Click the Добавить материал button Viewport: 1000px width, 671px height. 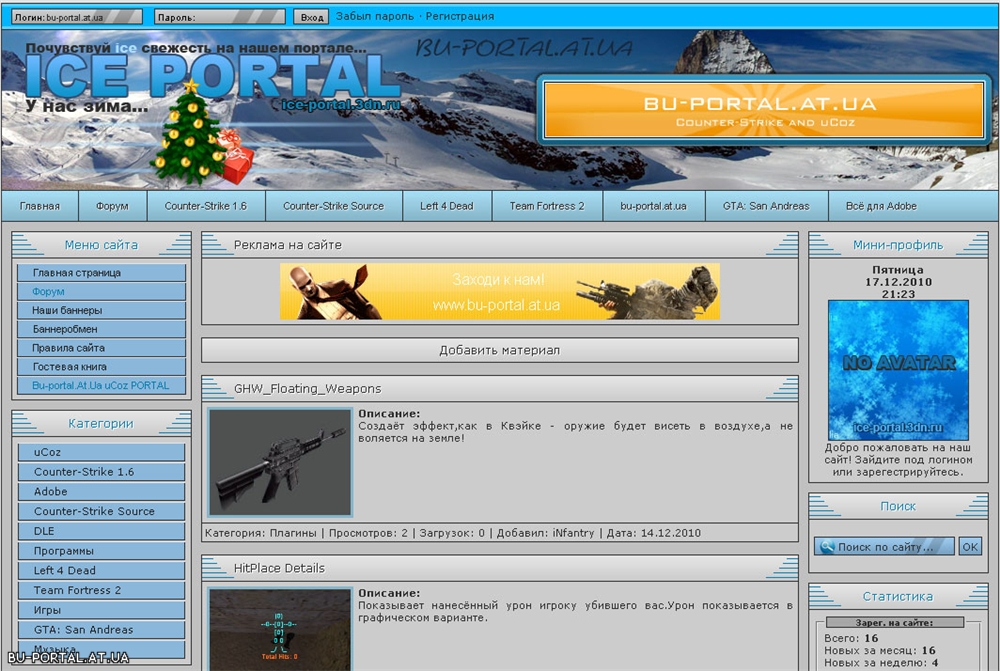coord(499,350)
